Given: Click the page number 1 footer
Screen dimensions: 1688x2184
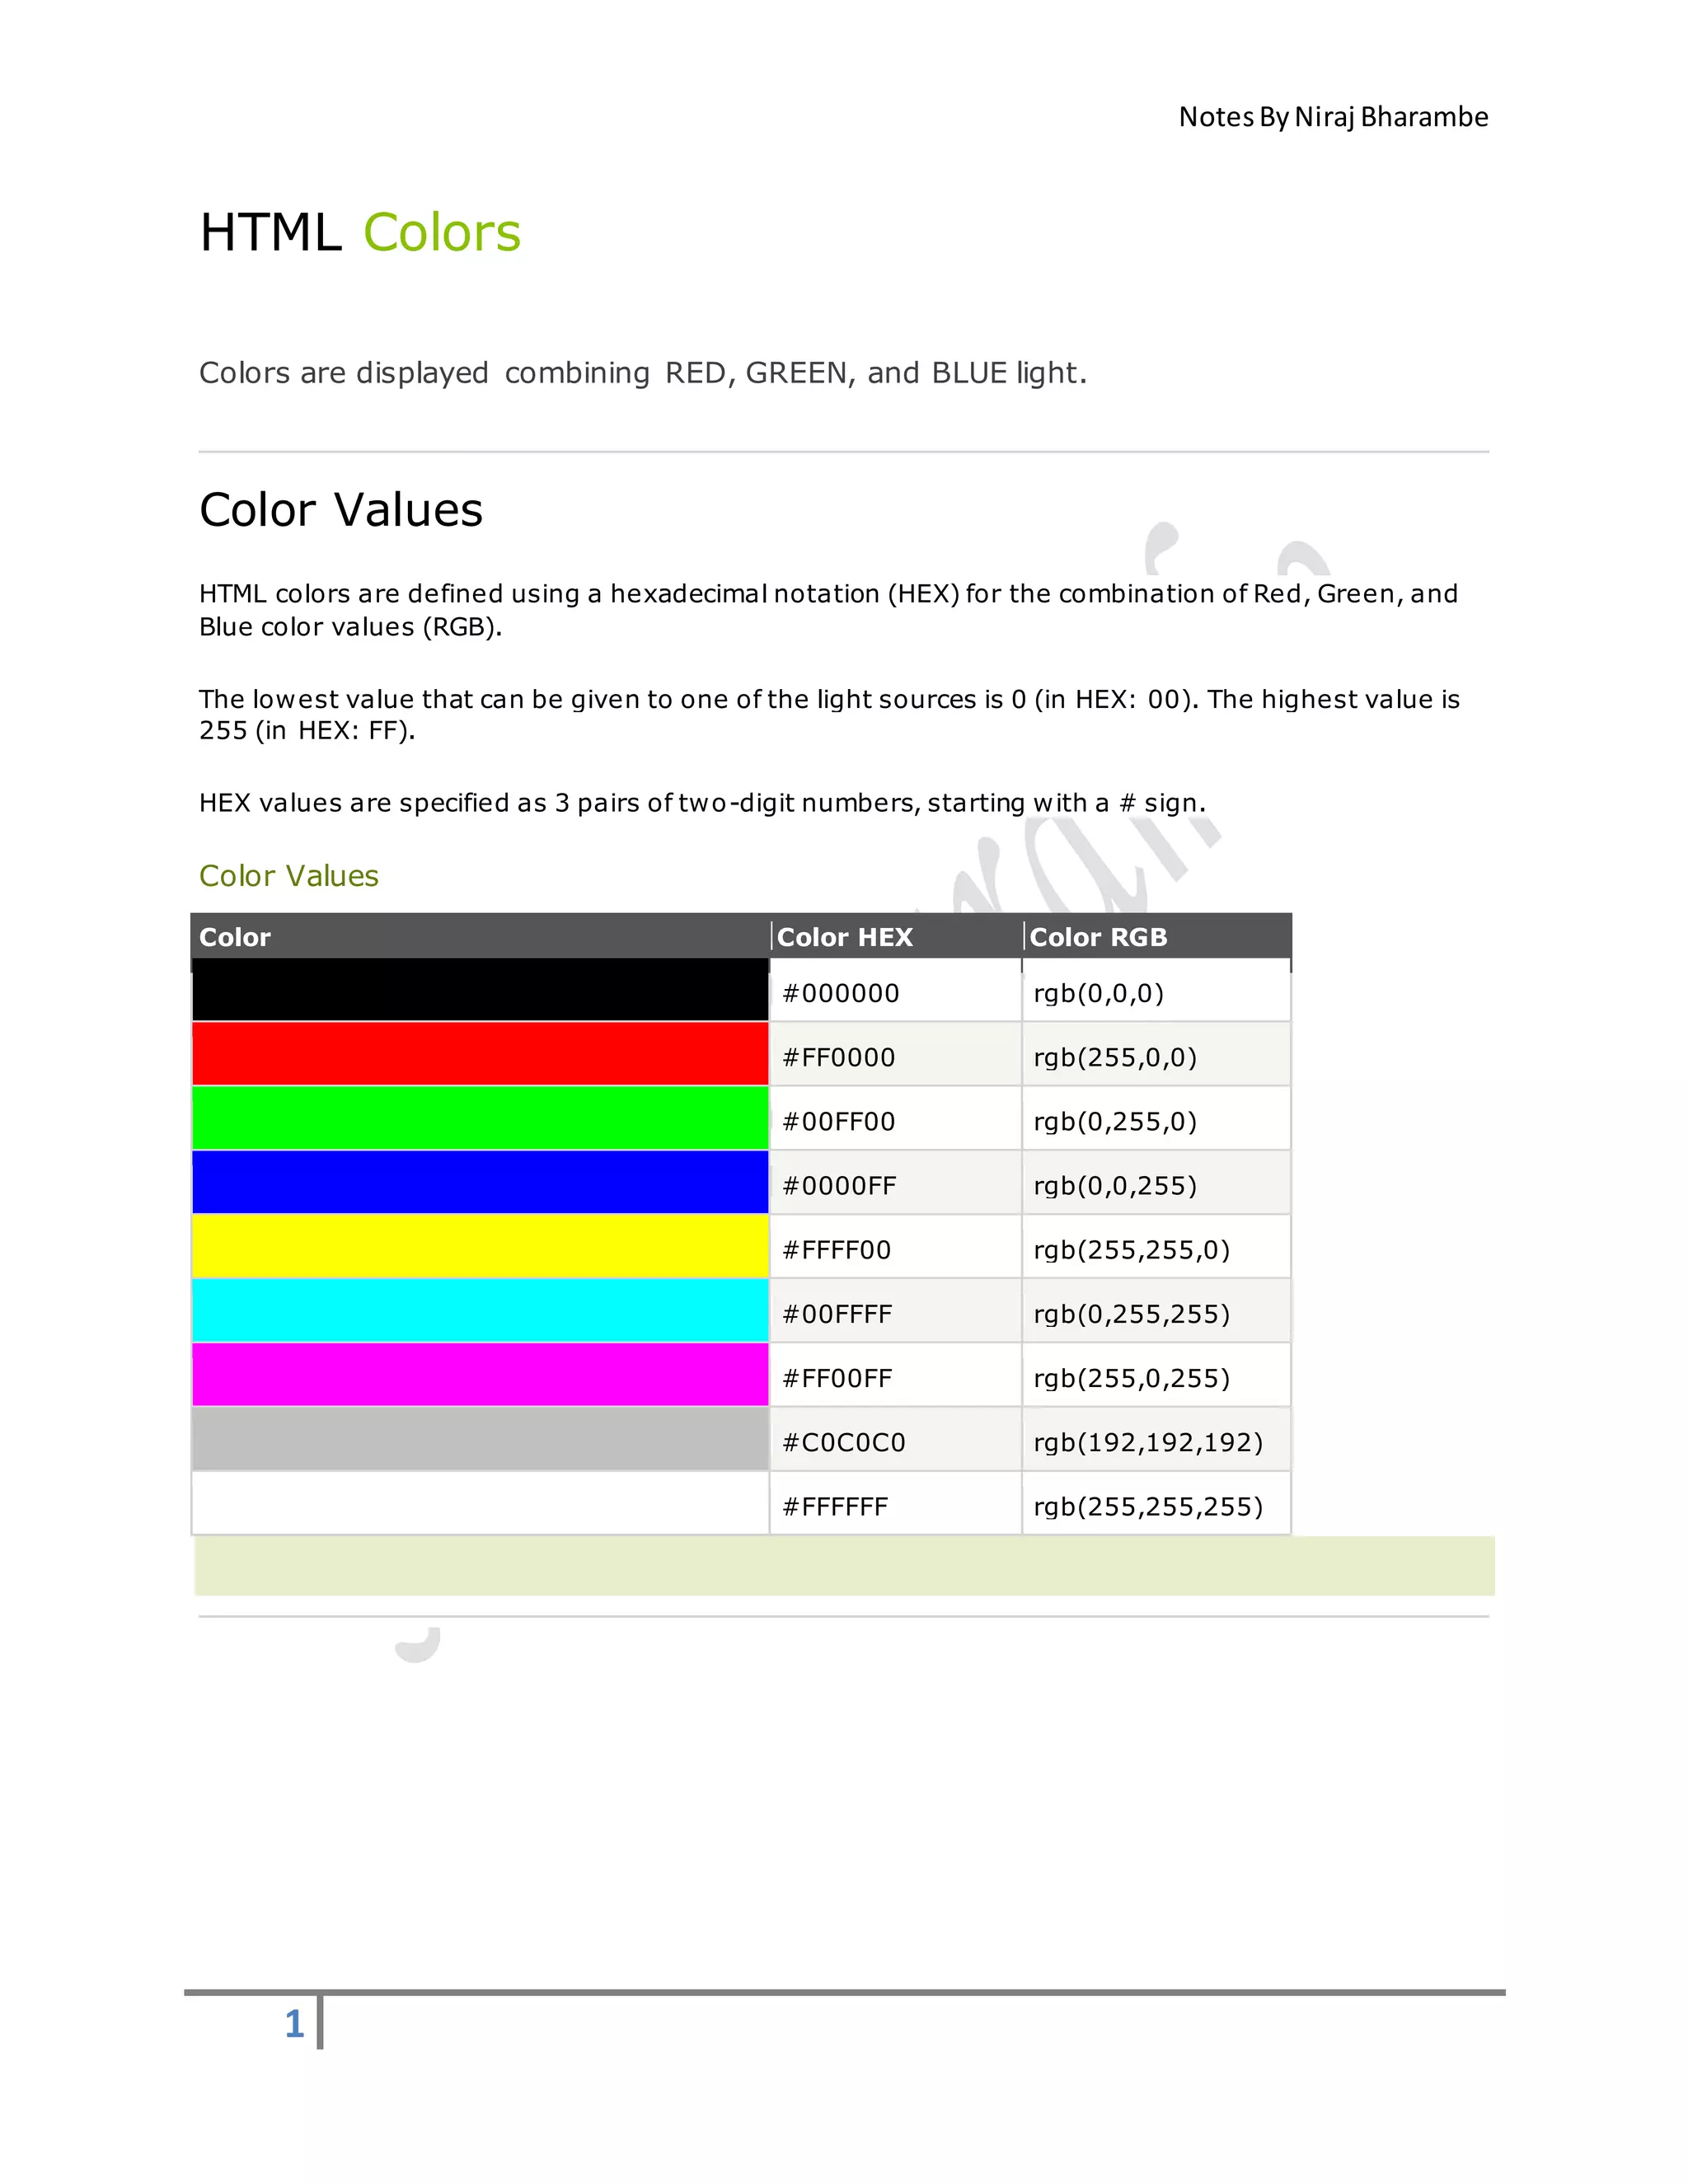Looking at the screenshot, I should coord(294,2024).
